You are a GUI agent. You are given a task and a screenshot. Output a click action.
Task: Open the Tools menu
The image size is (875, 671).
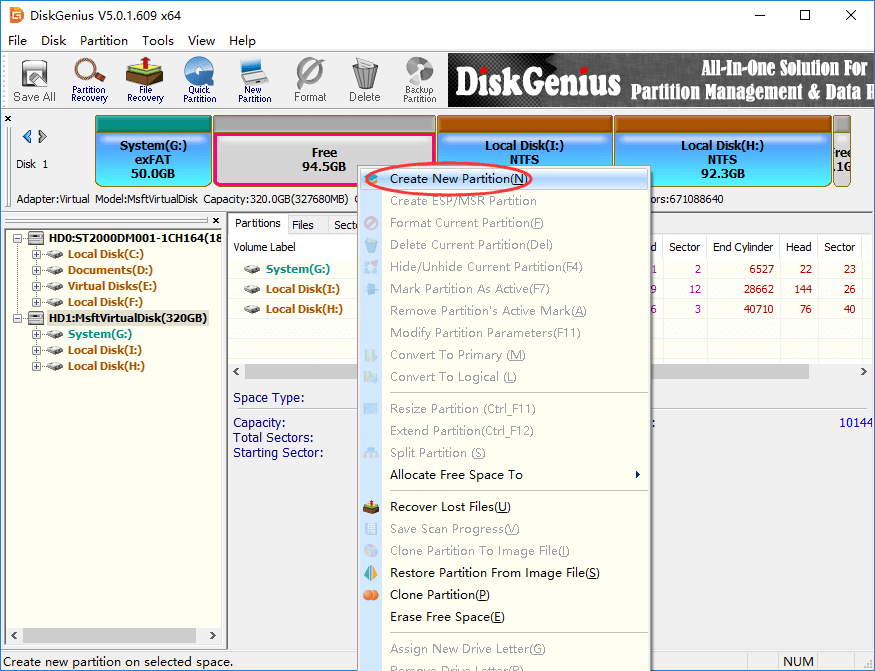coord(157,41)
